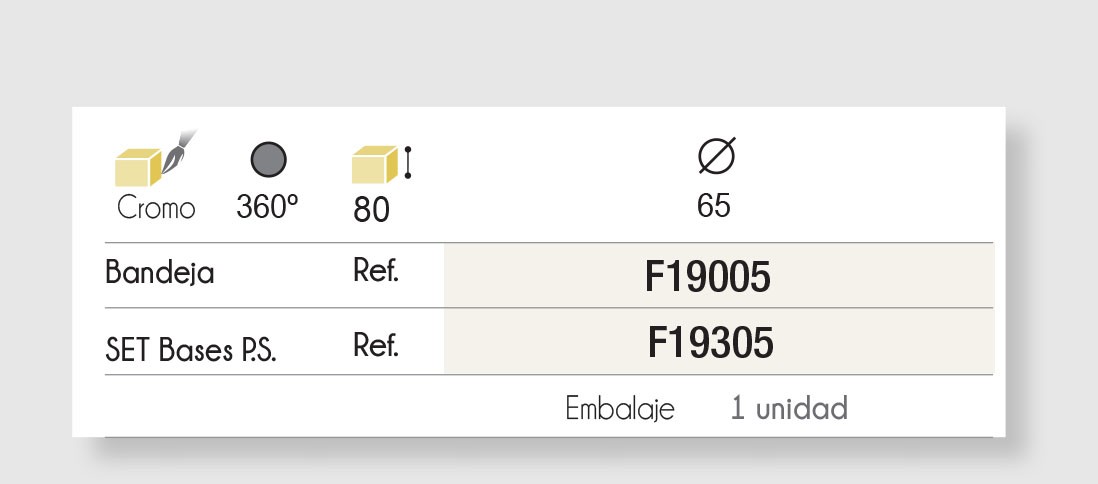1098x484 pixels.
Task: Click the height cube icon above 80
Action: (374, 165)
